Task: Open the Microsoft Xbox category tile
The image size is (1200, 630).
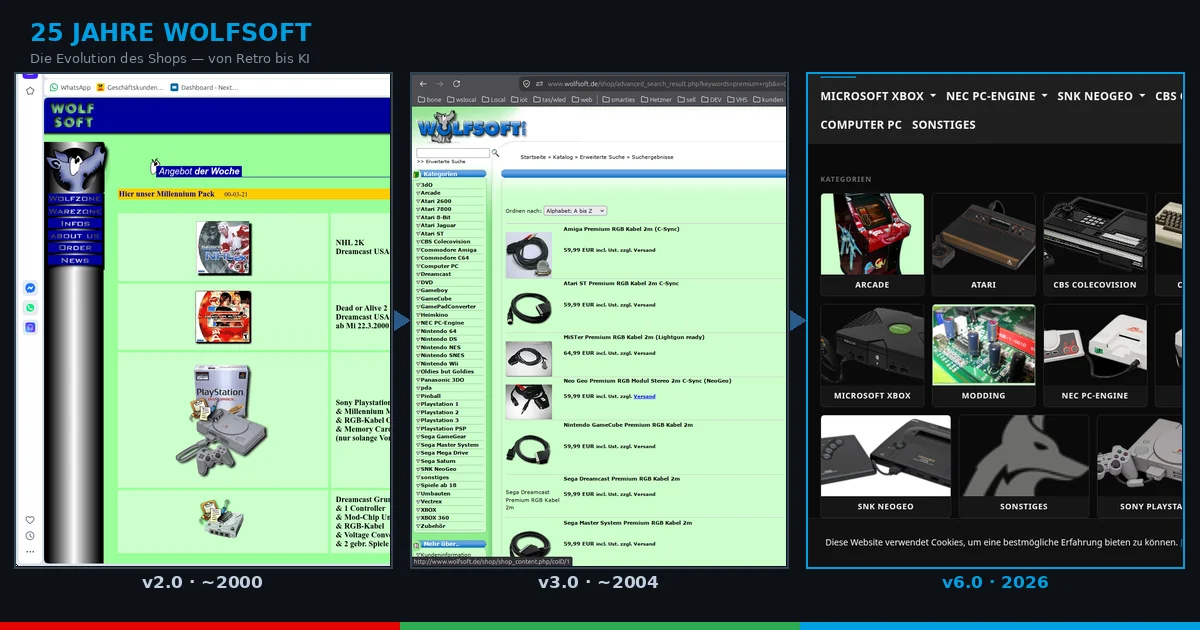Action: click(x=872, y=355)
